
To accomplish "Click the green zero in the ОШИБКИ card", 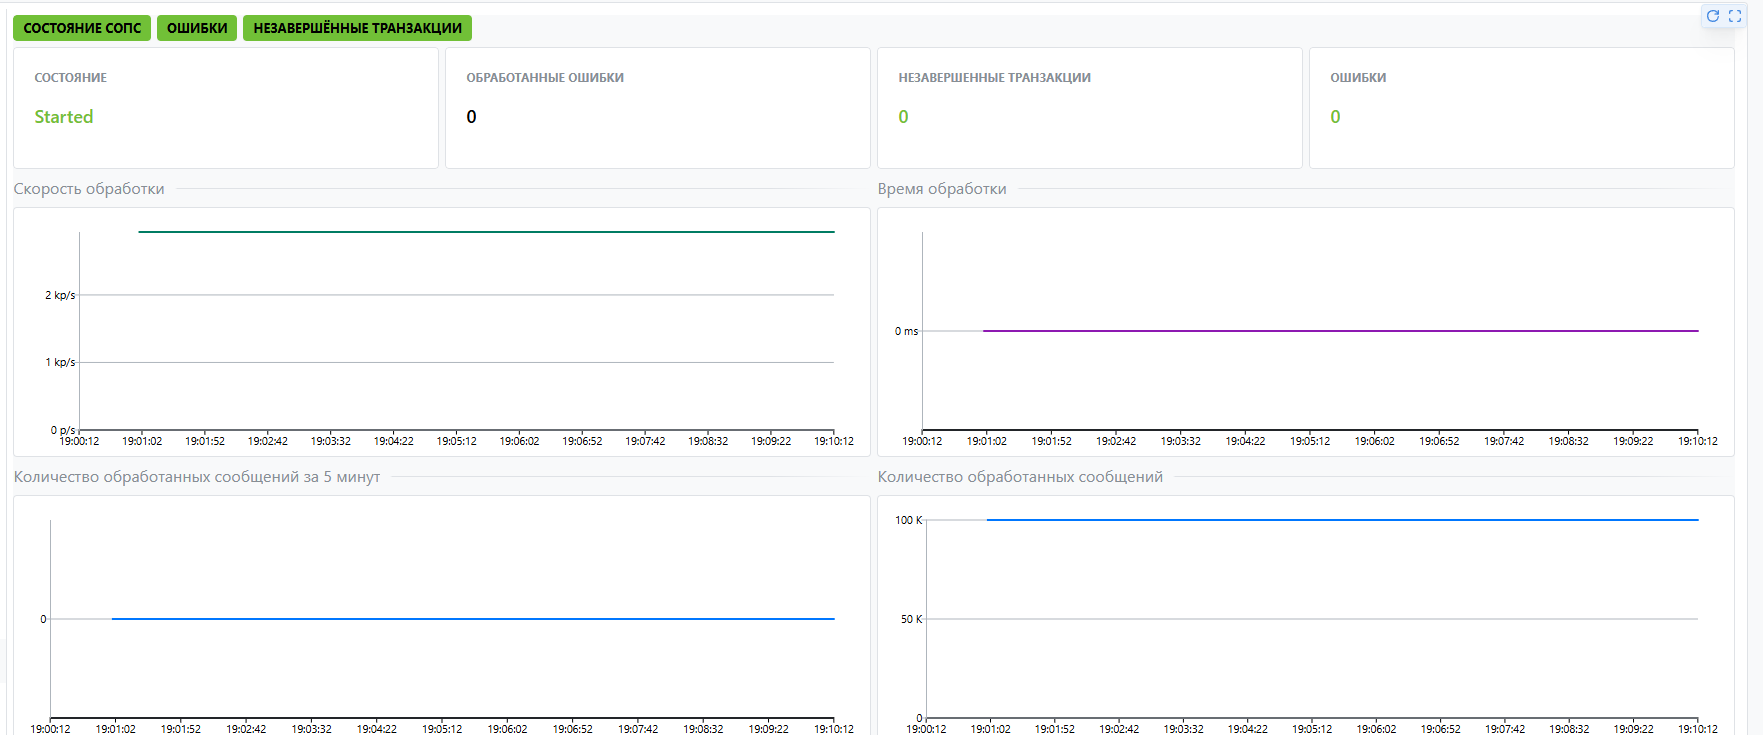I will tap(1335, 117).
